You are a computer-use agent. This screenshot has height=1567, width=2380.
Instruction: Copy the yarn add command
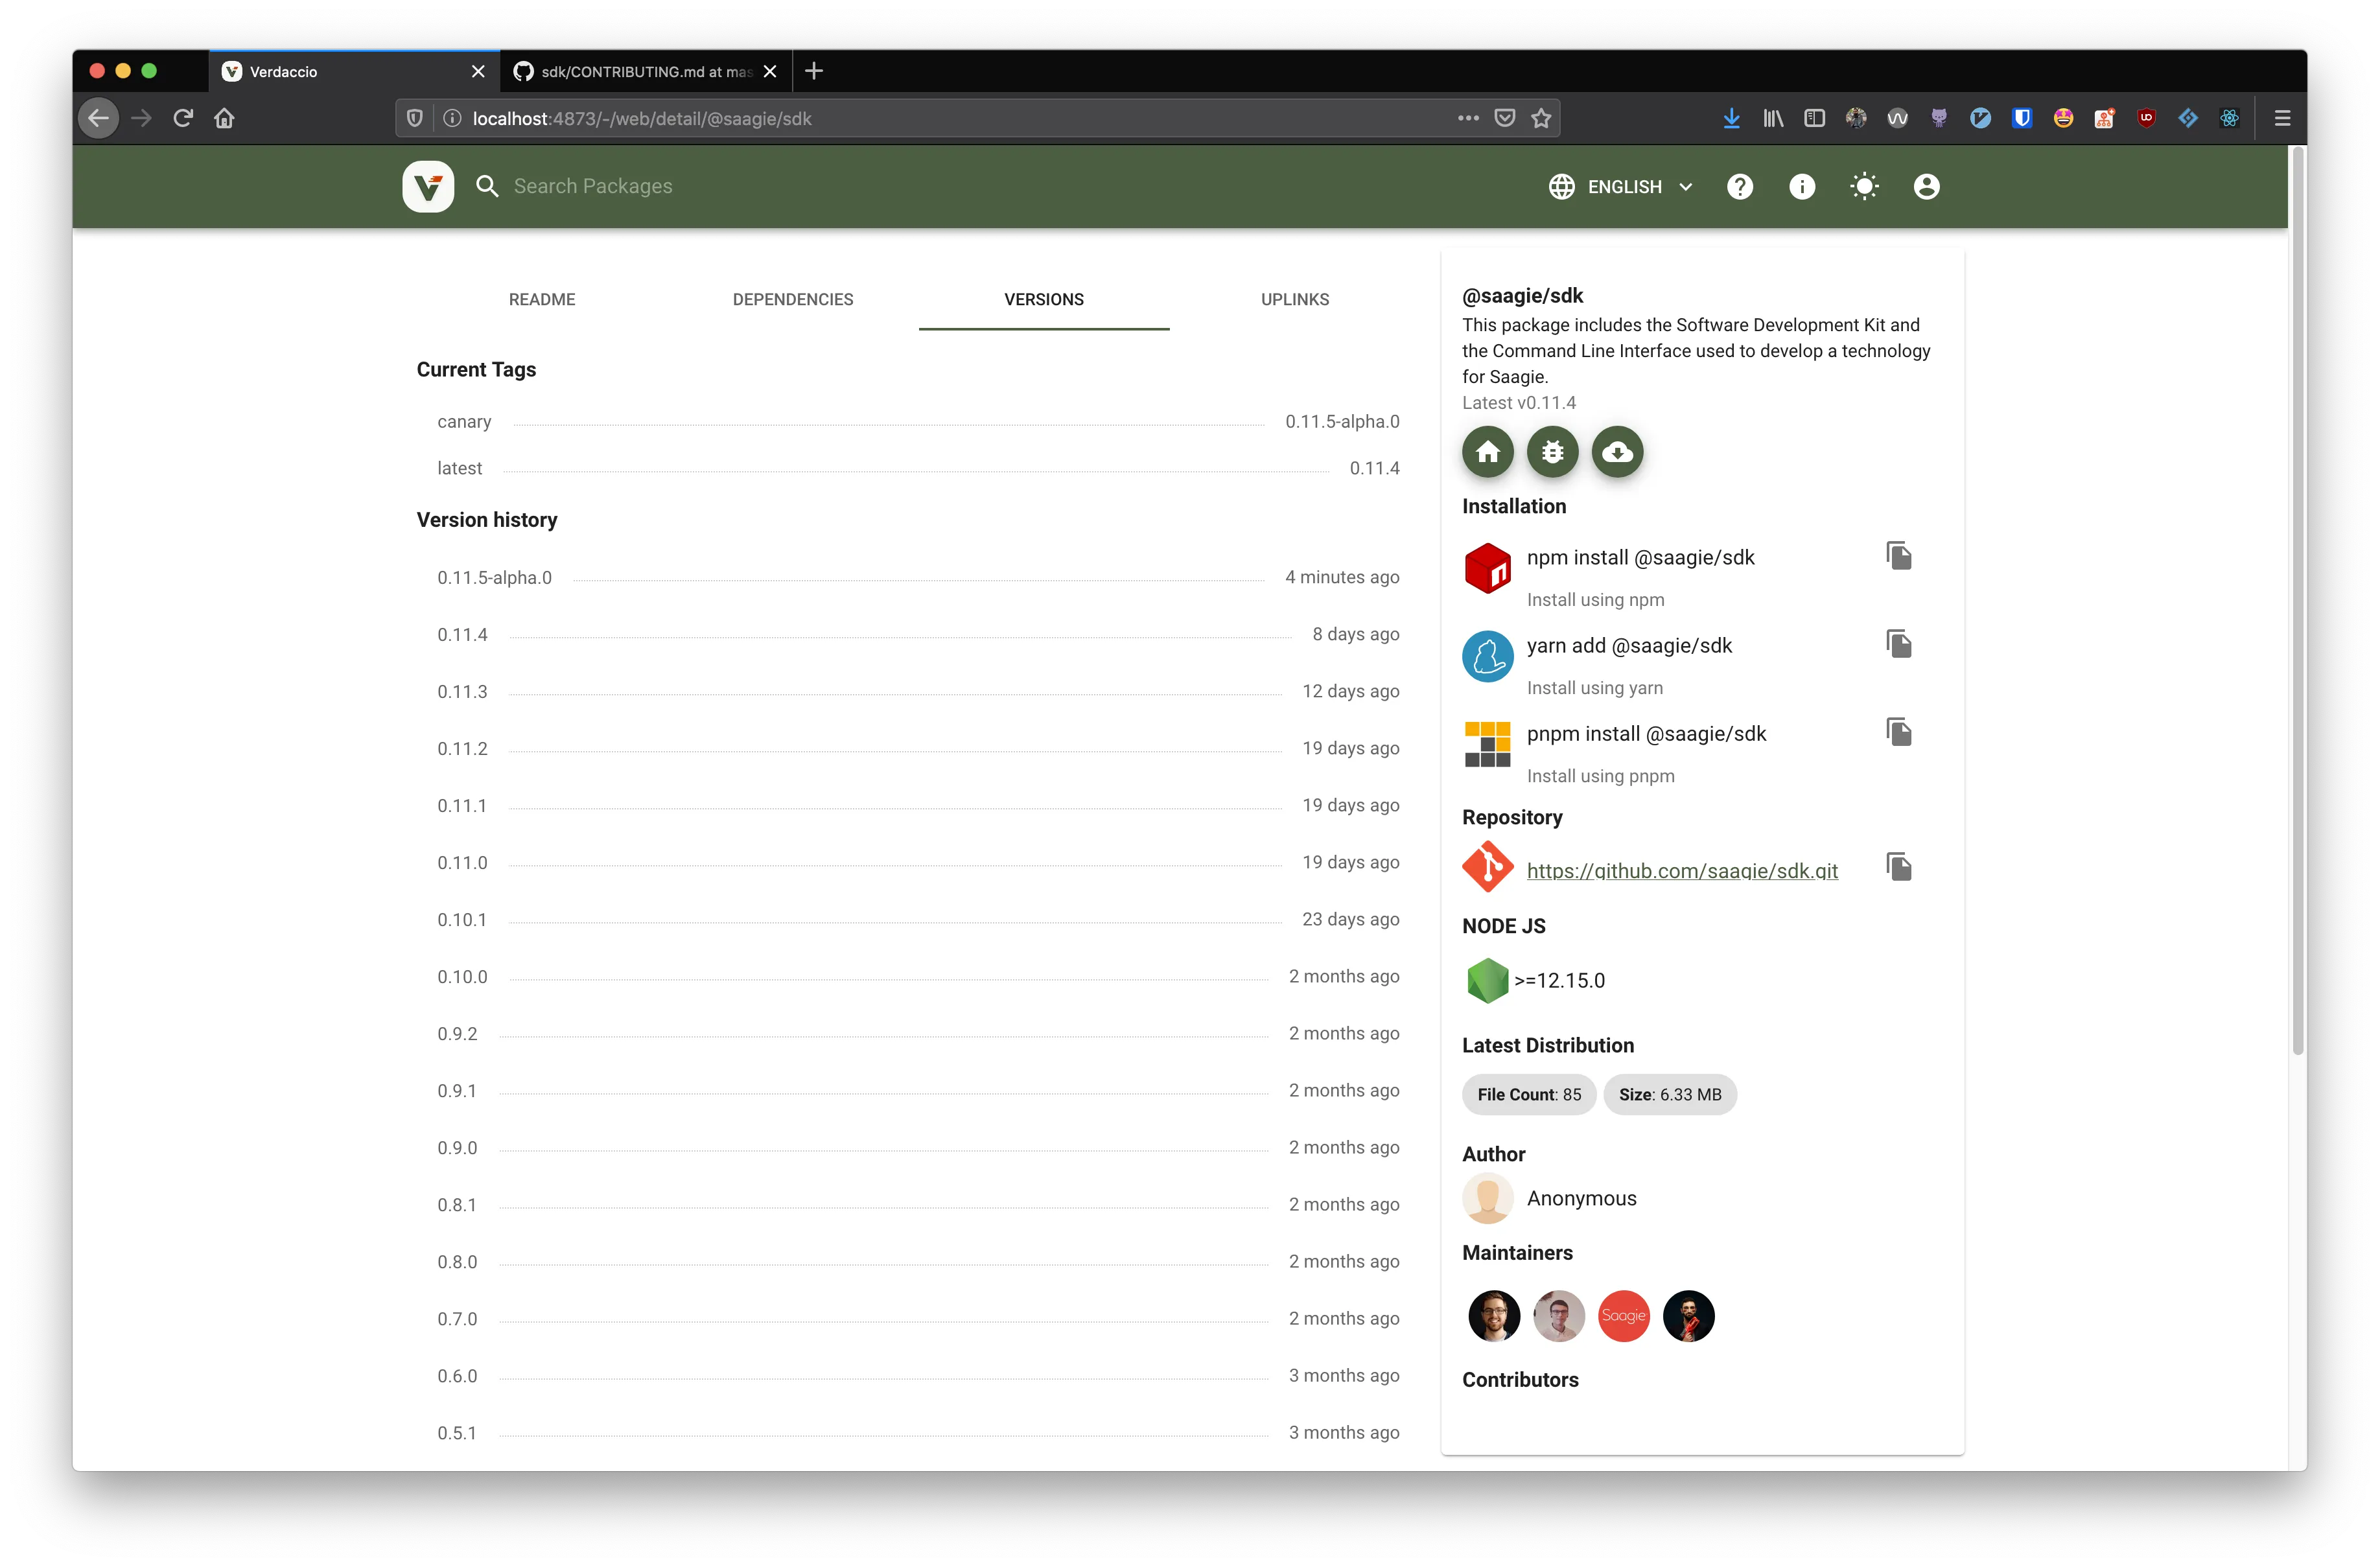pos(1899,644)
